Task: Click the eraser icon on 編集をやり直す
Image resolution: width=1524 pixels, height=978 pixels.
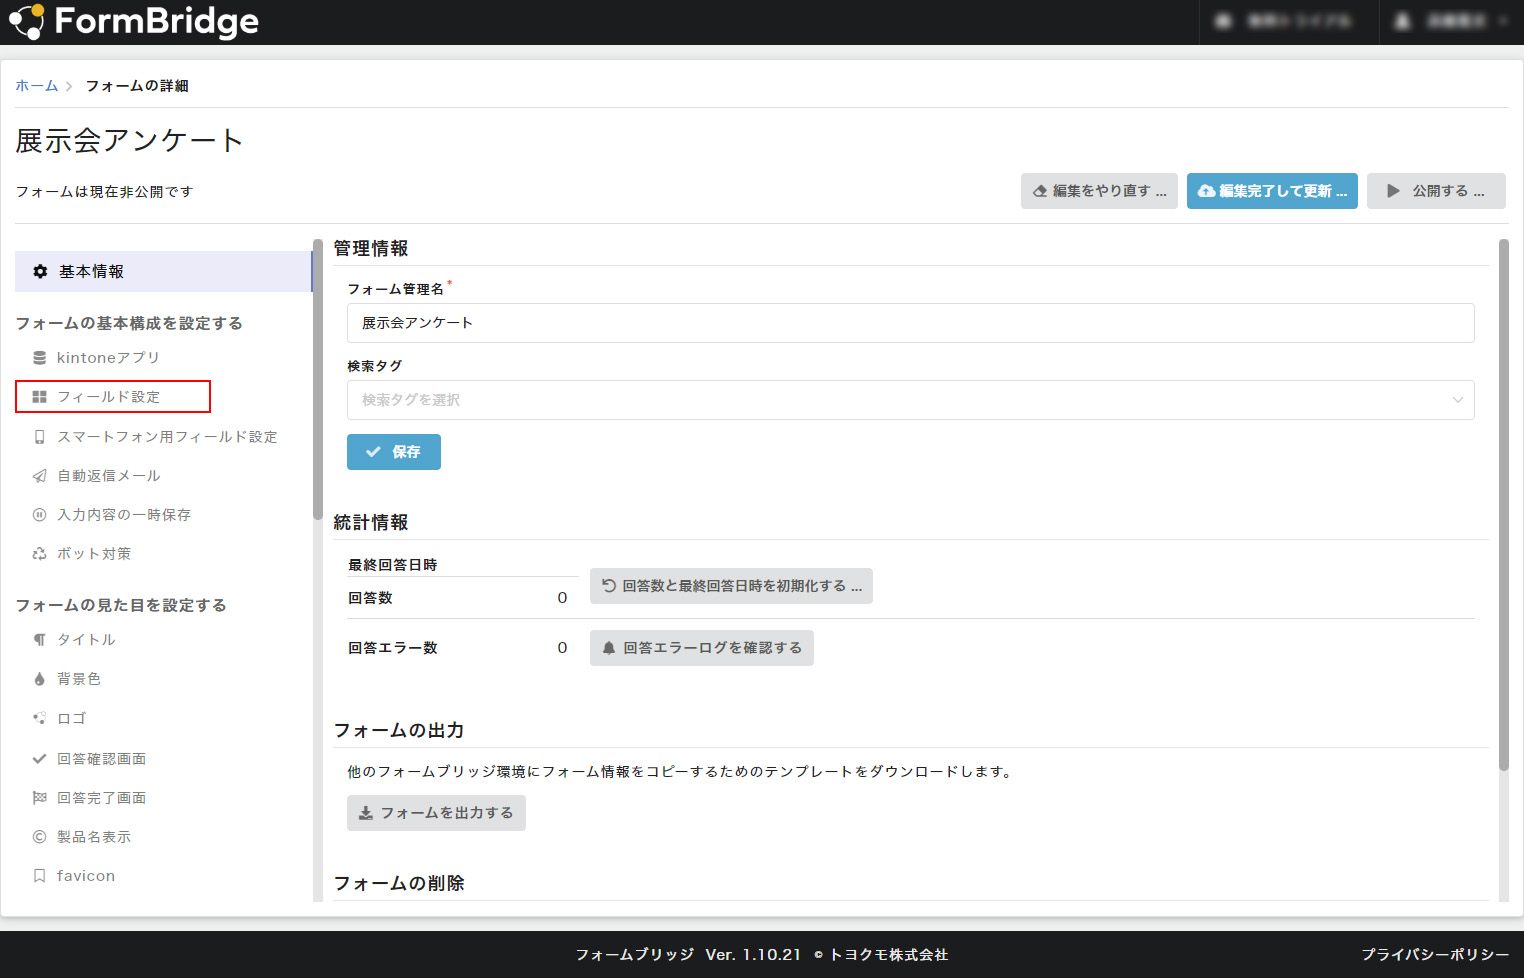Action: pos(1040,191)
